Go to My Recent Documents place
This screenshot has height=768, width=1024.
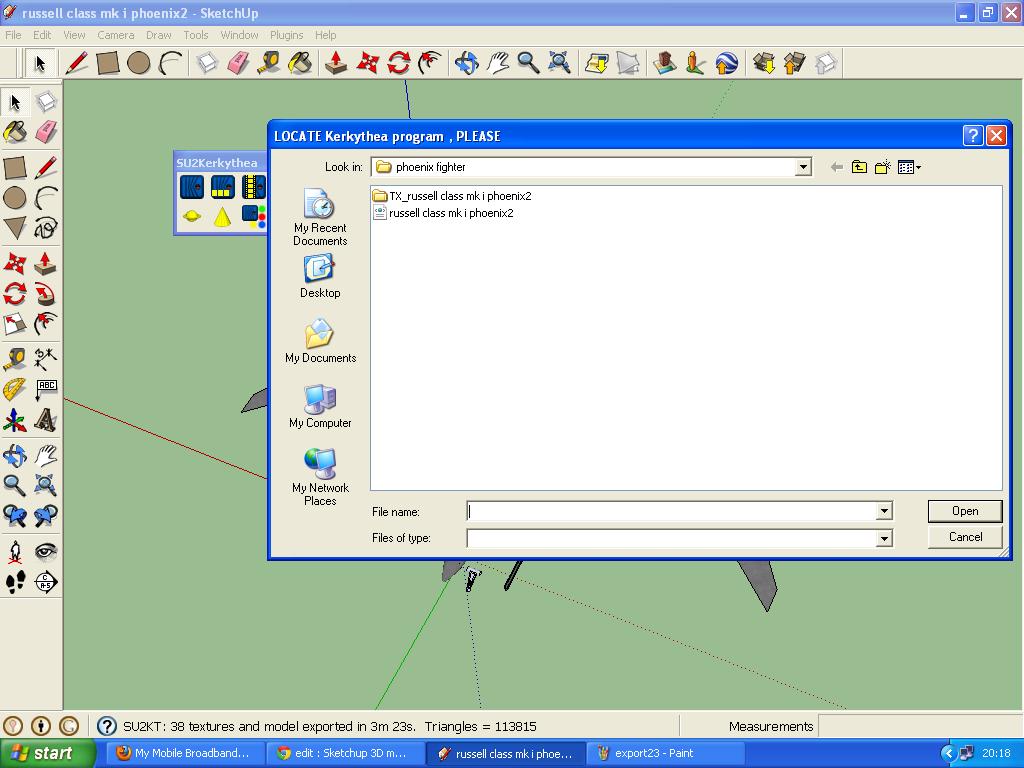pos(320,217)
